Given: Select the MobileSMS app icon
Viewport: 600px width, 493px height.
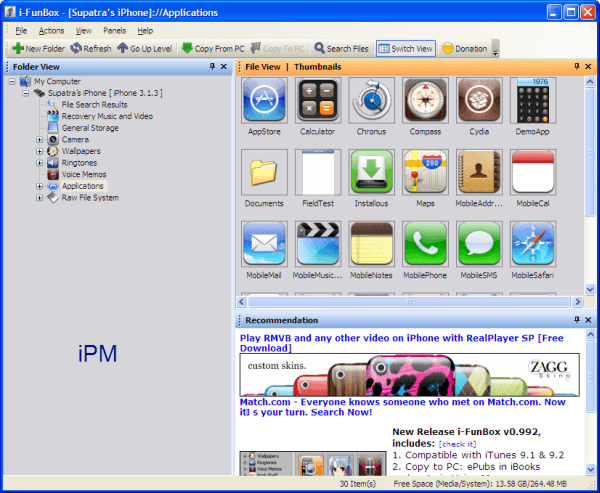Looking at the screenshot, I should [479, 244].
